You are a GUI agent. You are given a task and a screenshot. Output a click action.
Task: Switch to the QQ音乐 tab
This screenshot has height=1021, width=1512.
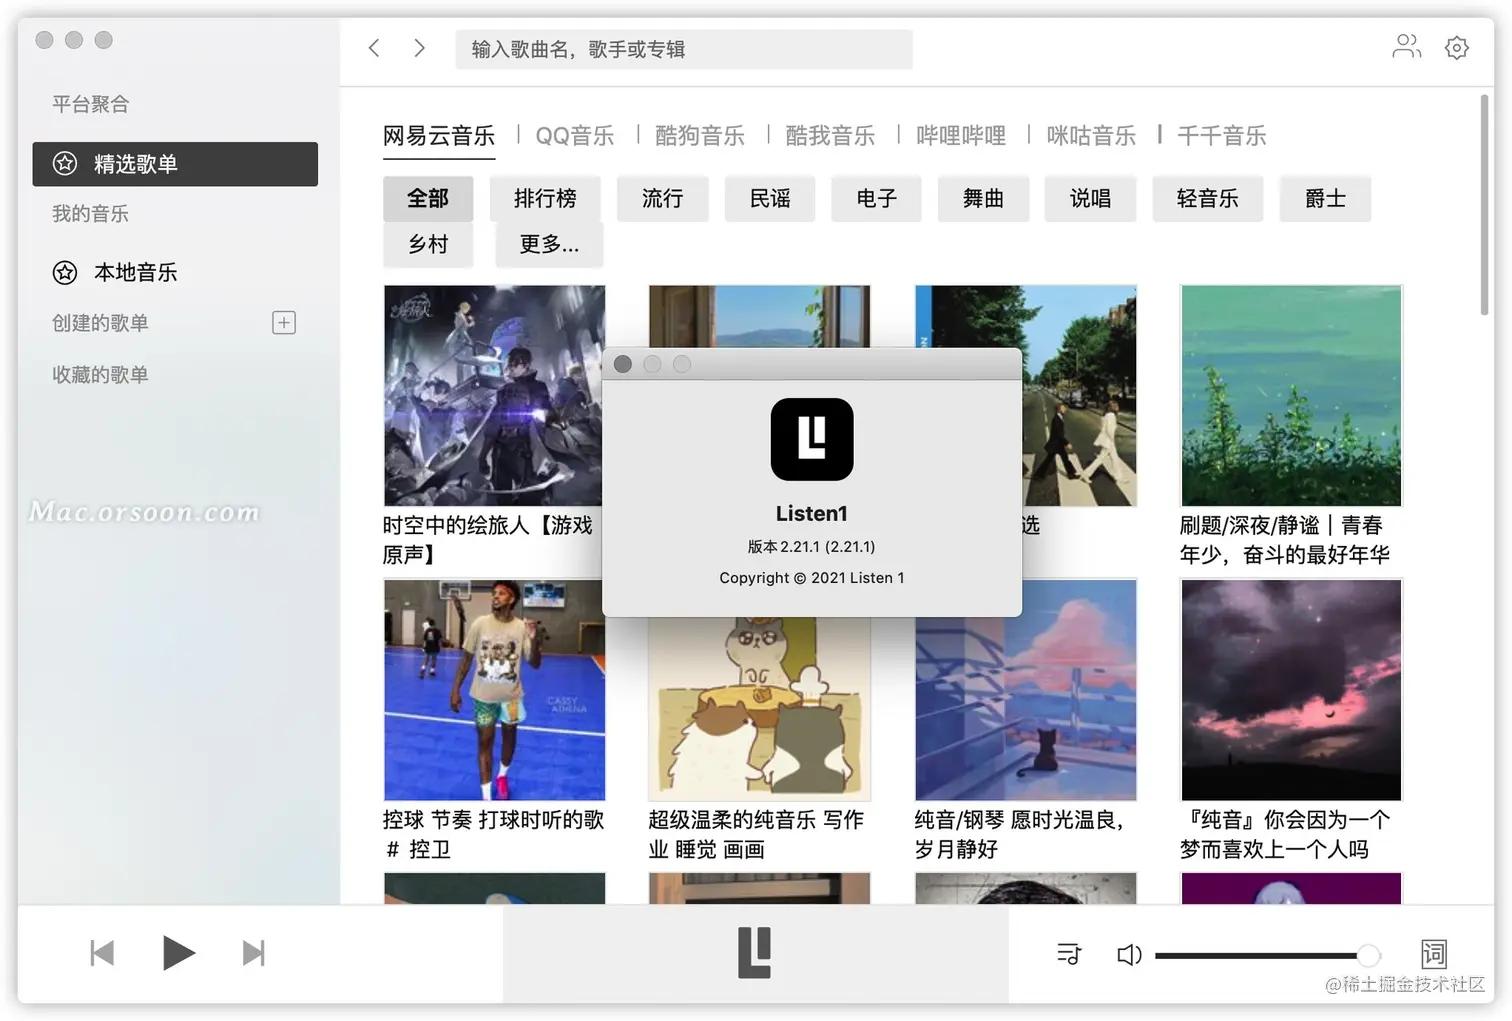point(575,136)
